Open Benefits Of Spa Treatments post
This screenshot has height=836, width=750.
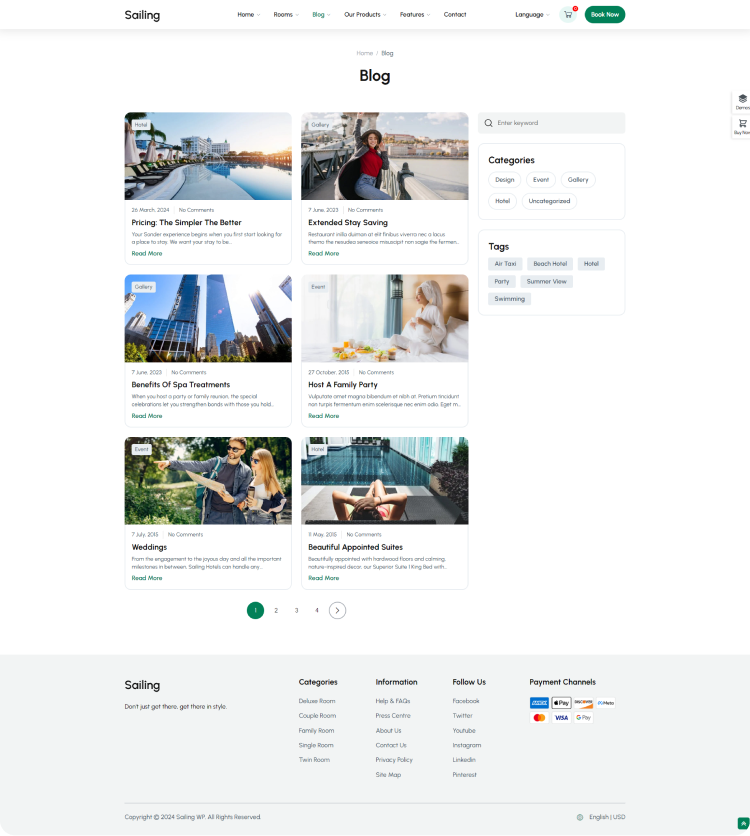(181, 384)
